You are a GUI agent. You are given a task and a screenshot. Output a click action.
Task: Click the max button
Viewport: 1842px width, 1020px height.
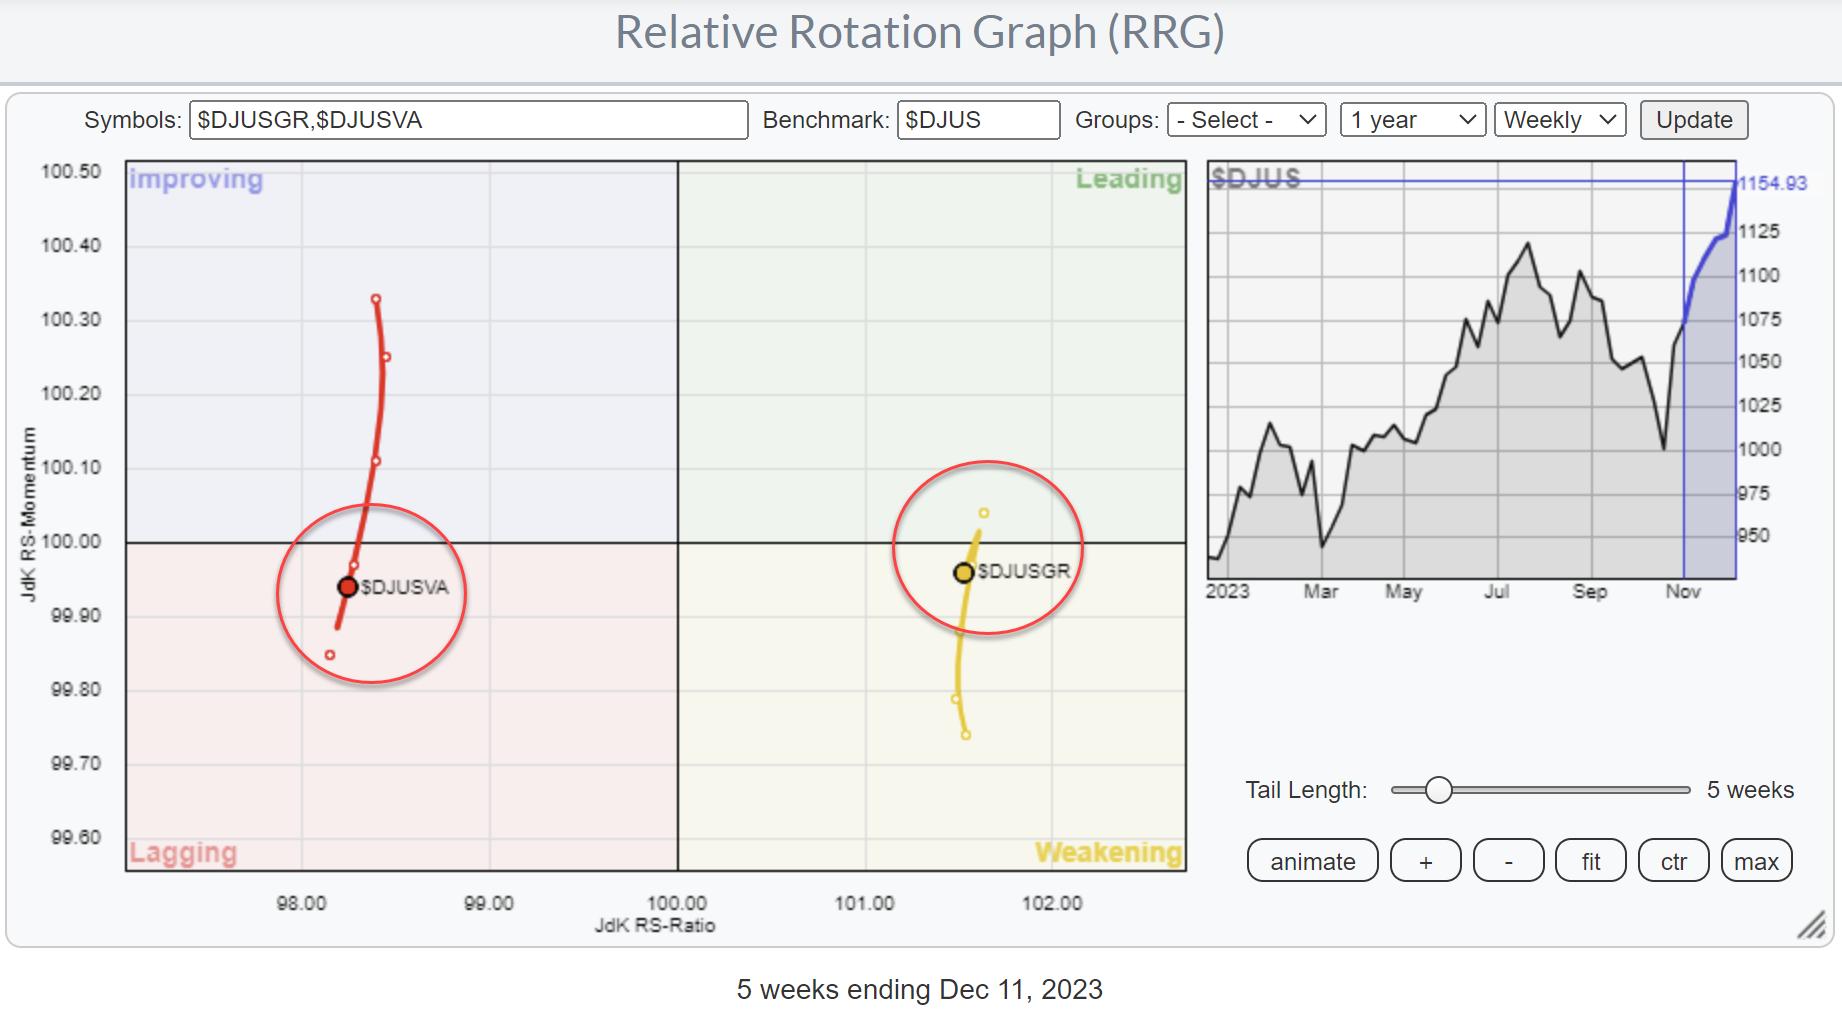(x=1756, y=861)
